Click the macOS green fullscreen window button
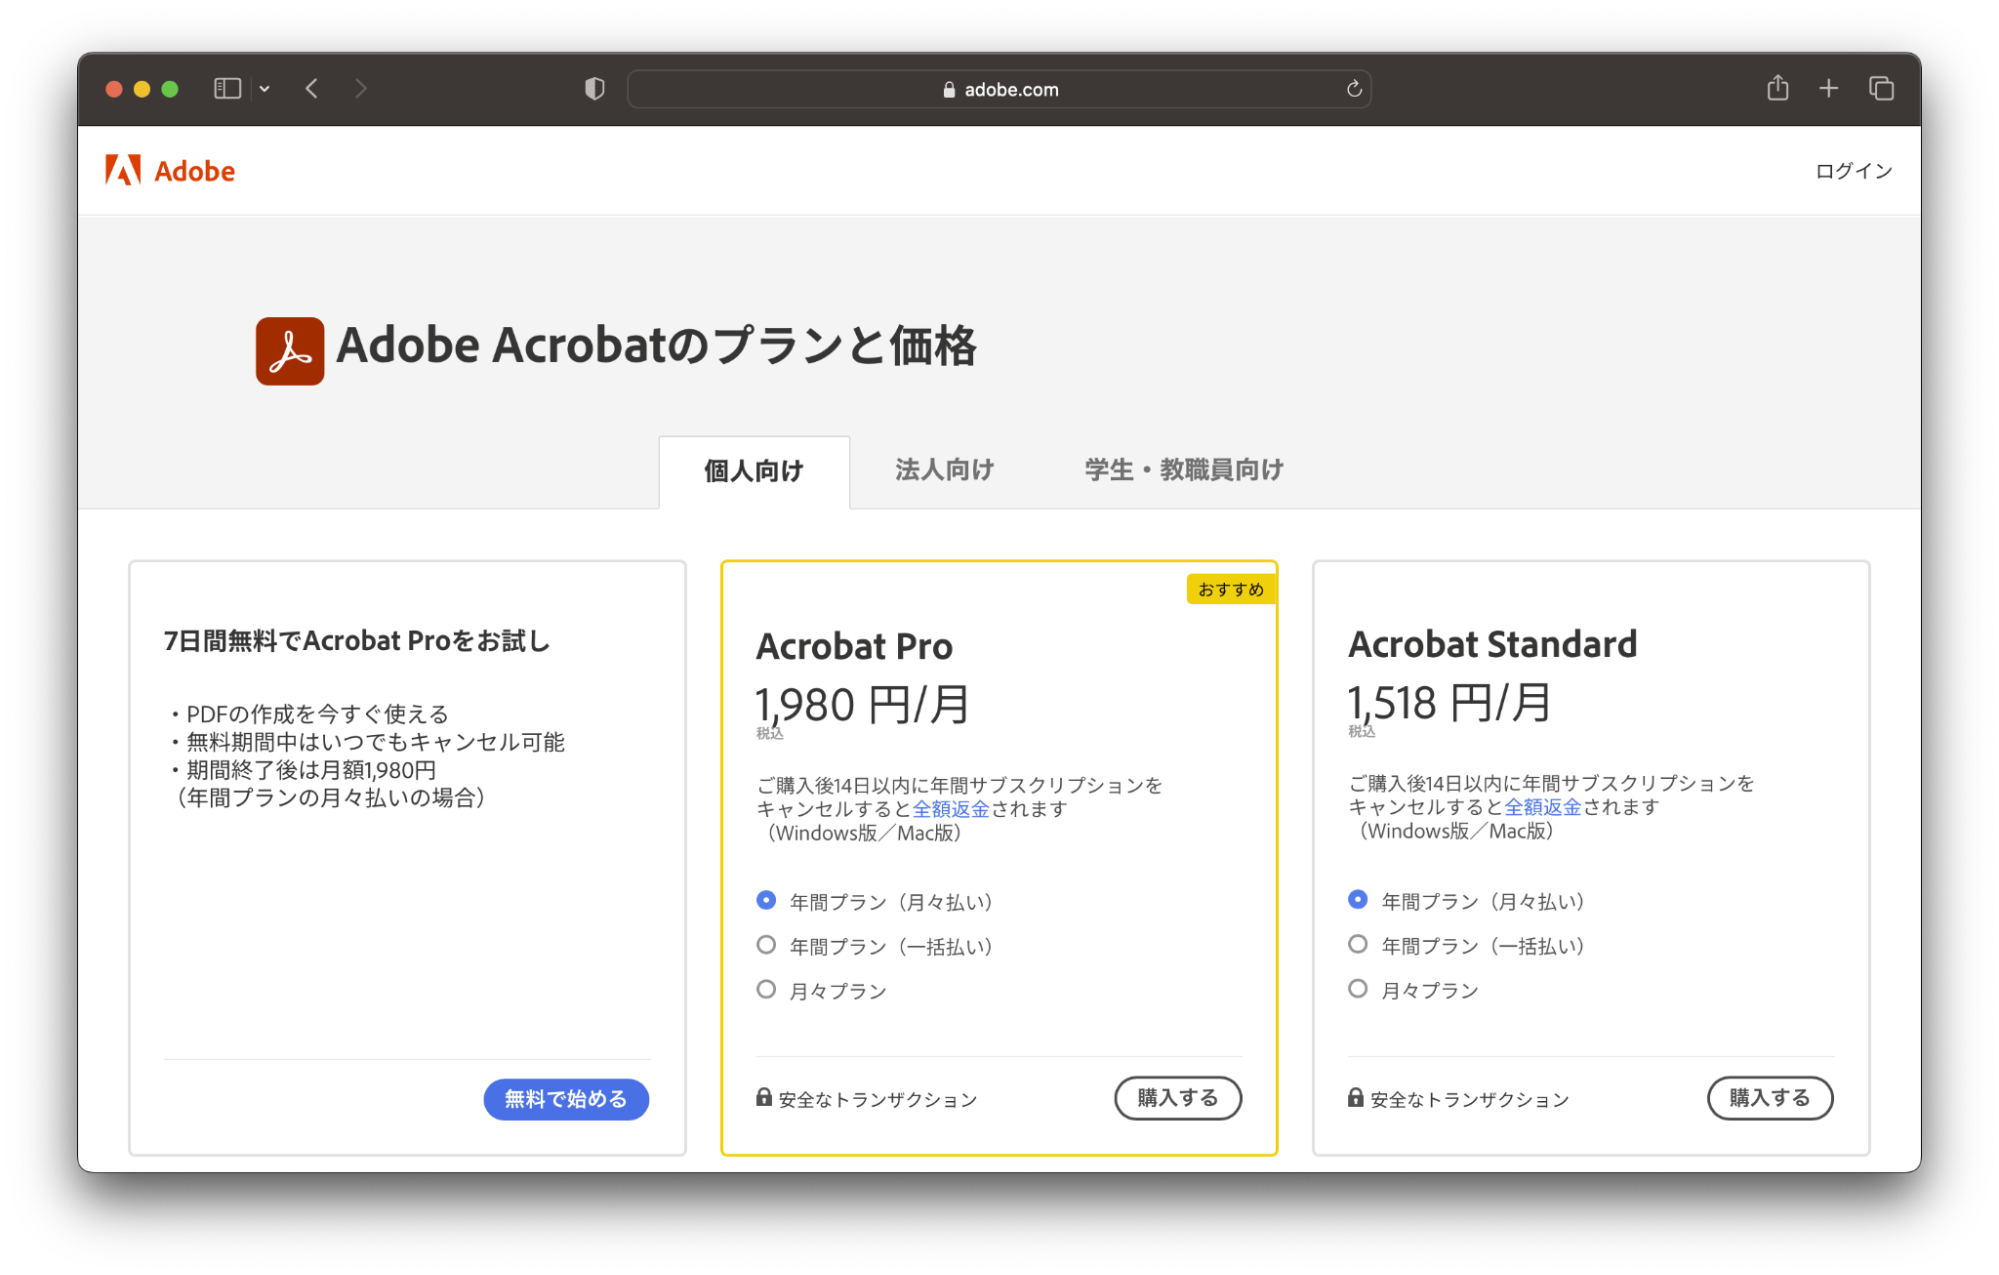Viewport: 1999px width, 1275px height. pos(170,89)
